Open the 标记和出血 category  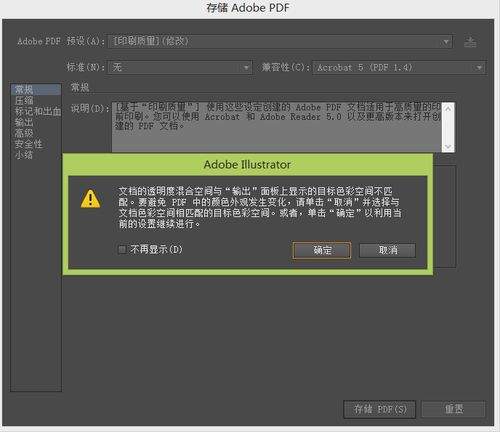pyautogui.click(x=36, y=111)
